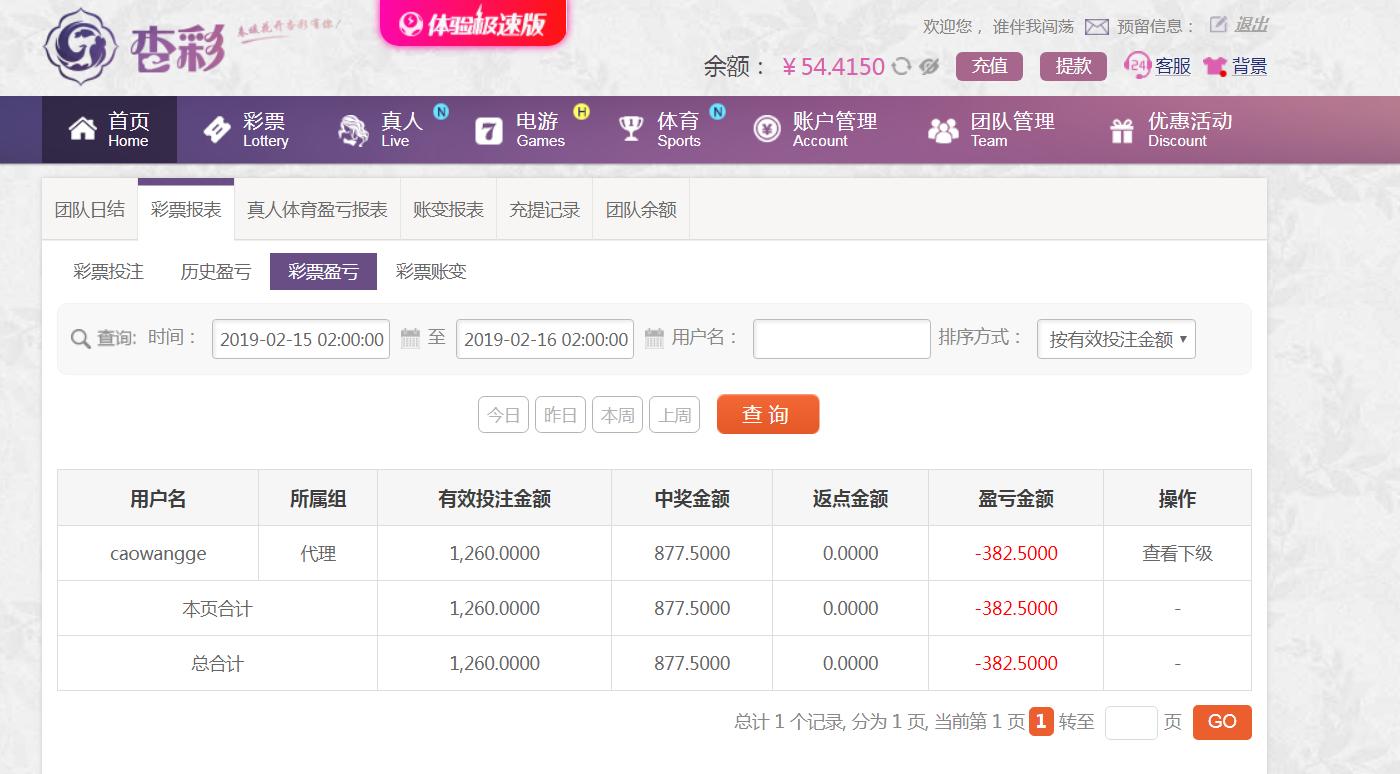This screenshot has height=774, width=1400.
Task: Hide the balance using the eye icon
Action: click(929, 67)
